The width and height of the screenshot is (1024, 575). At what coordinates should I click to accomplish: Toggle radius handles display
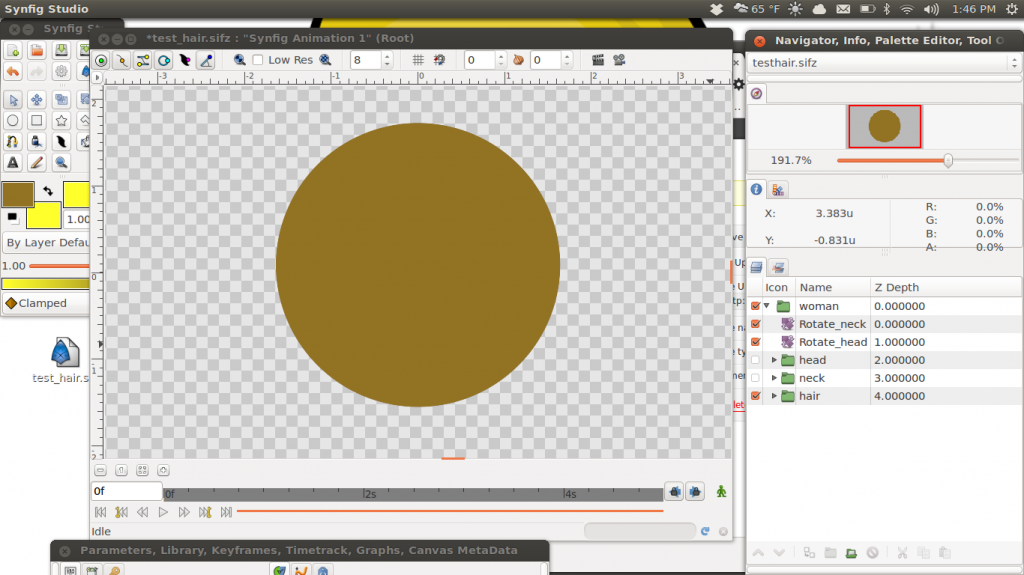pyautogui.click(x=164, y=61)
